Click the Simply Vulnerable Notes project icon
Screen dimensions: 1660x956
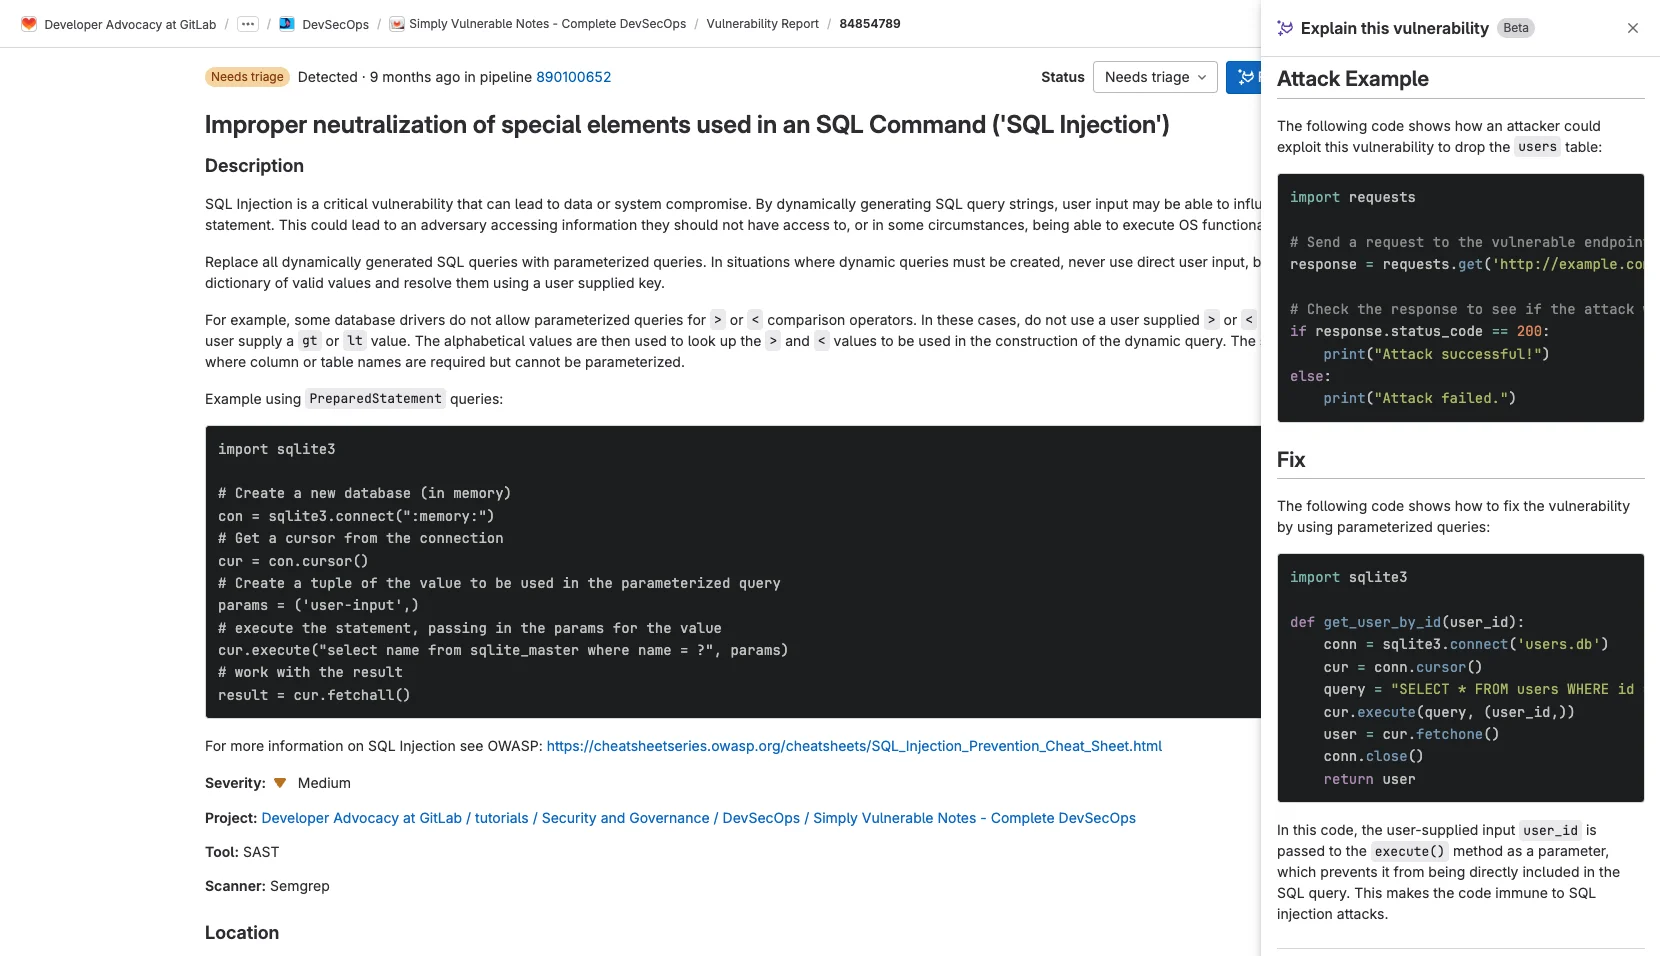tap(398, 23)
